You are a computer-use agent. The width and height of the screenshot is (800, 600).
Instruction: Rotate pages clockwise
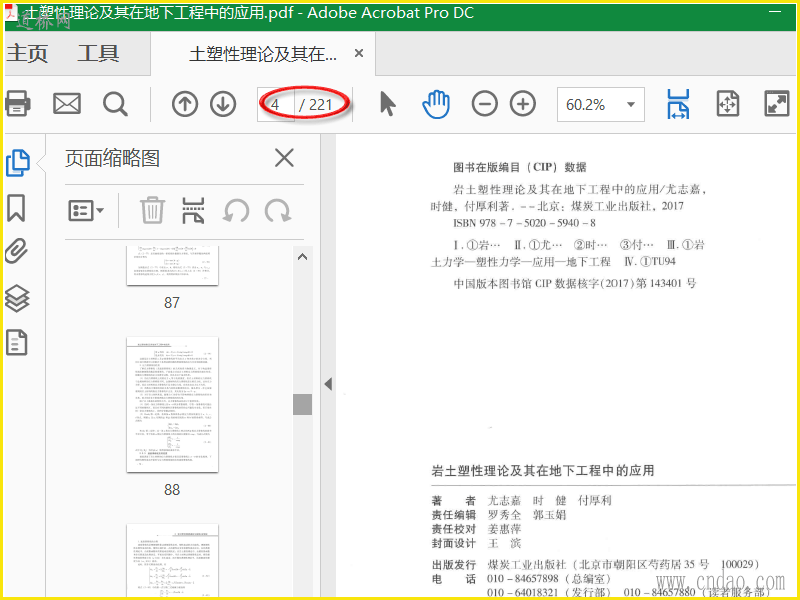pos(278,211)
